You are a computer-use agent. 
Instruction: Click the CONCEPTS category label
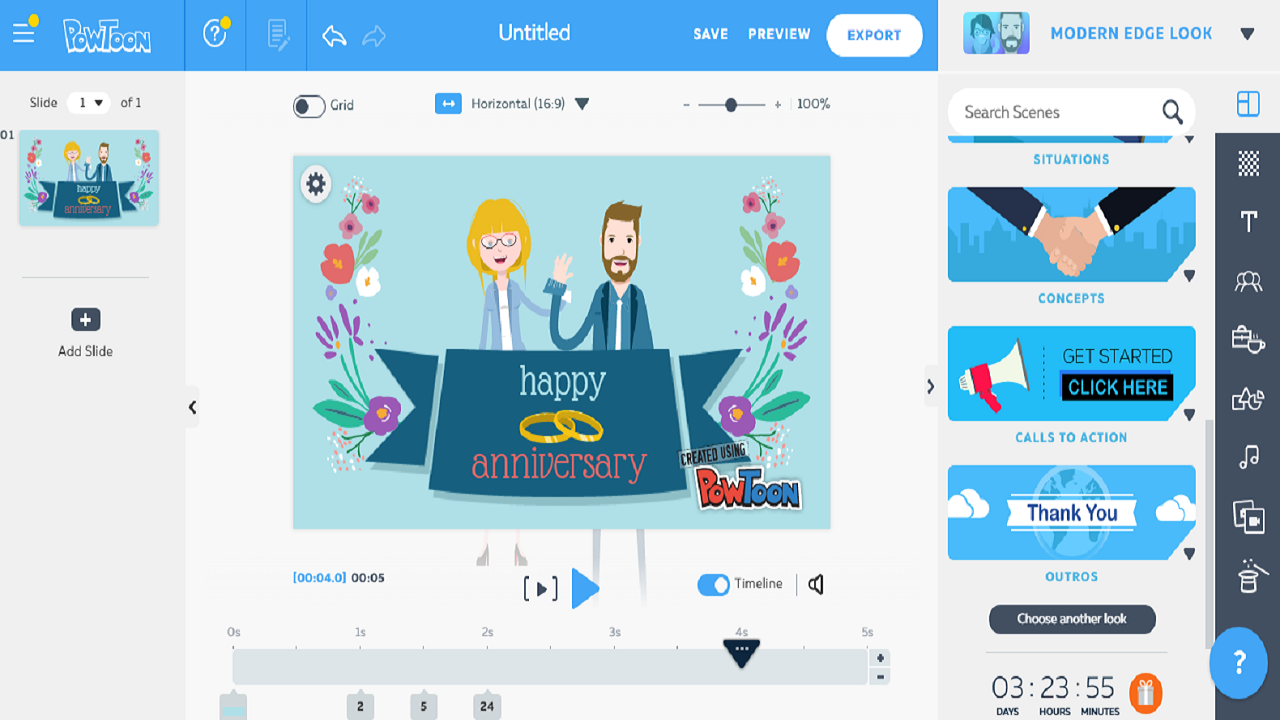point(1071,298)
